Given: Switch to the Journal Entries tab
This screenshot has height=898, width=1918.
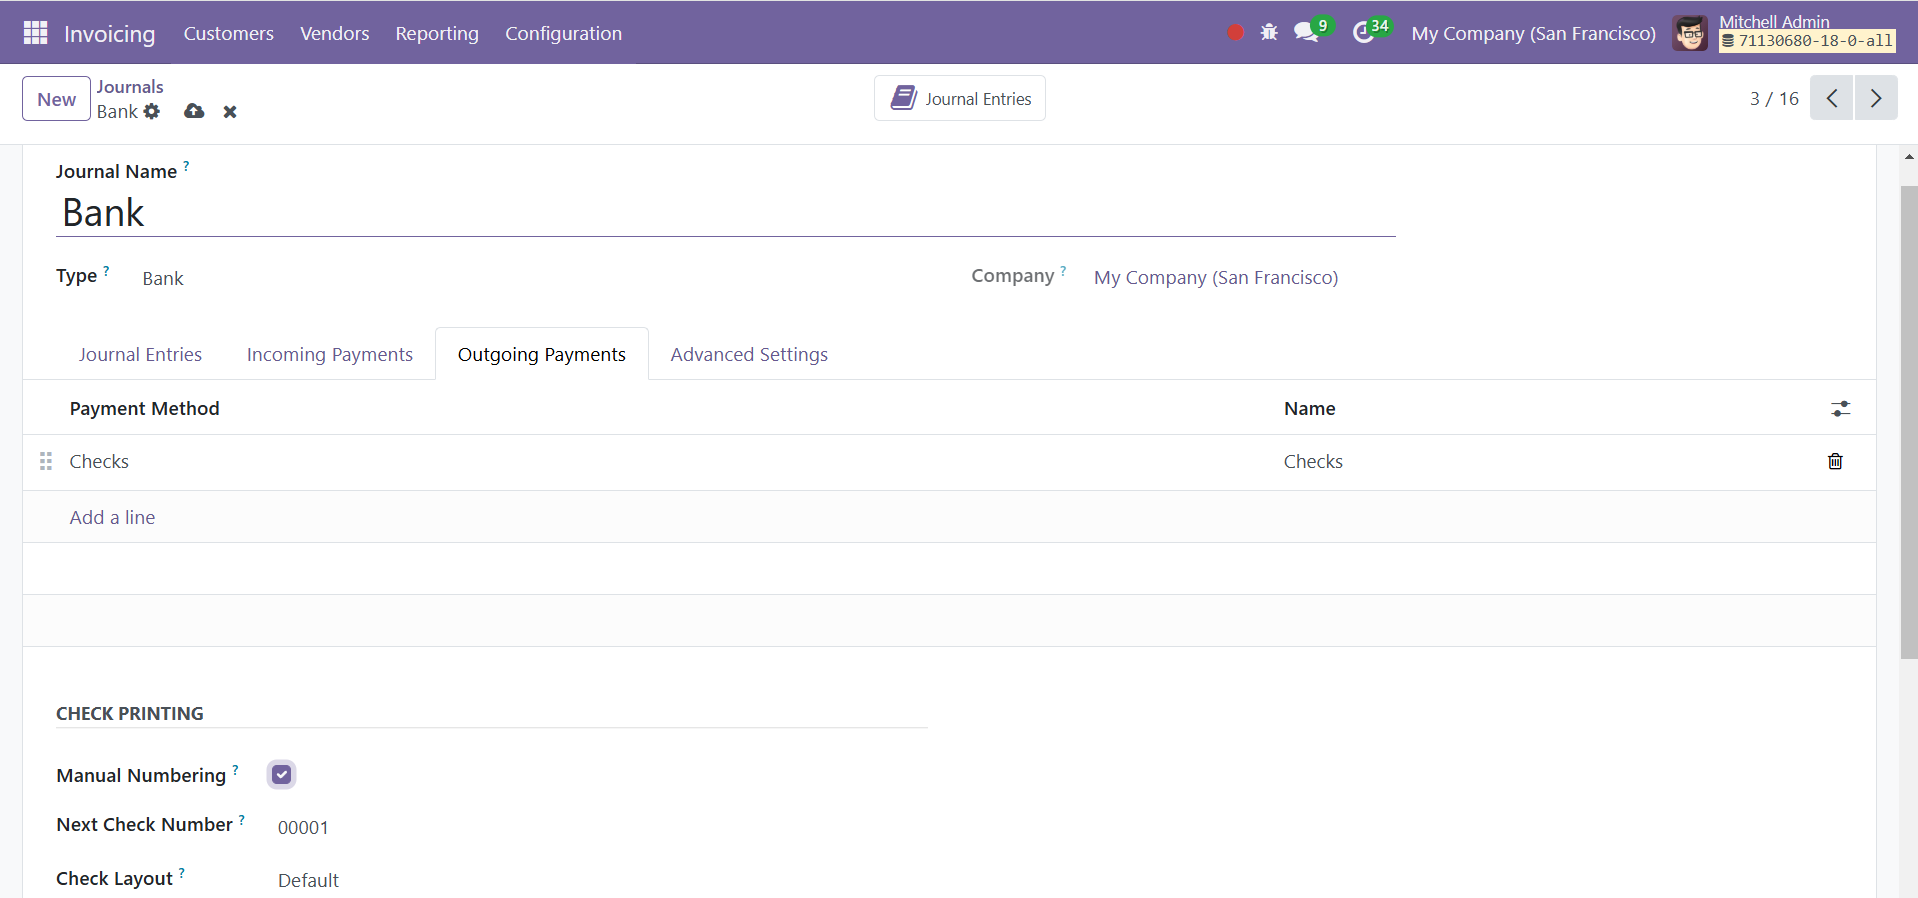Looking at the screenshot, I should click(x=140, y=354).
